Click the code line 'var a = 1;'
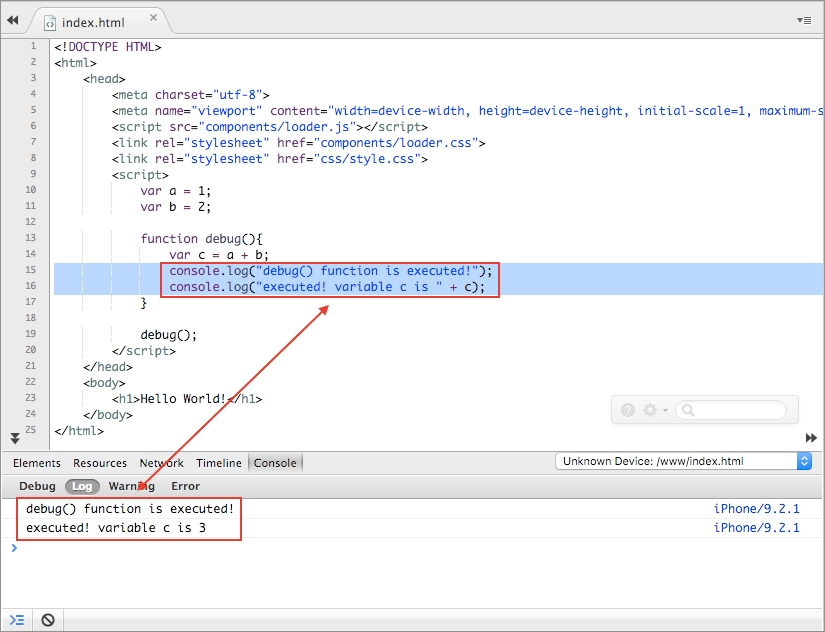The width and height of the screenshot is (825, 632). click(176, 191)
